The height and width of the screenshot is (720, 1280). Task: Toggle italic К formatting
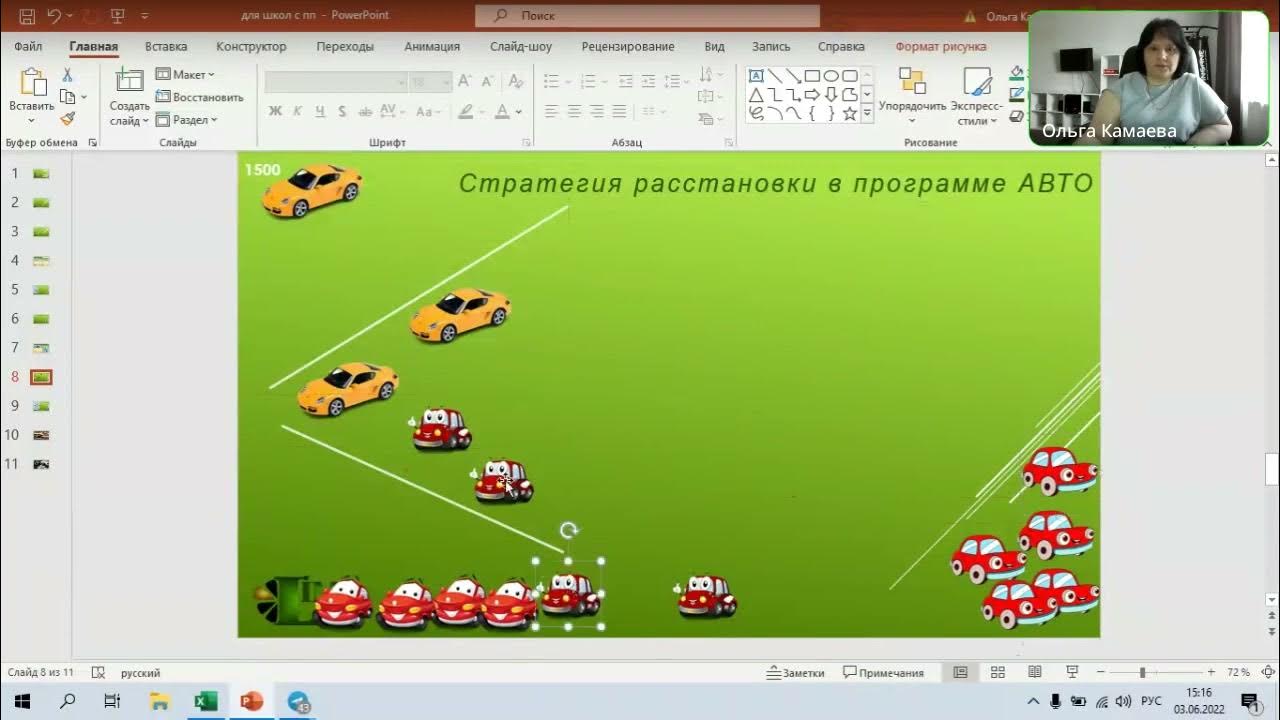point(297,112)
